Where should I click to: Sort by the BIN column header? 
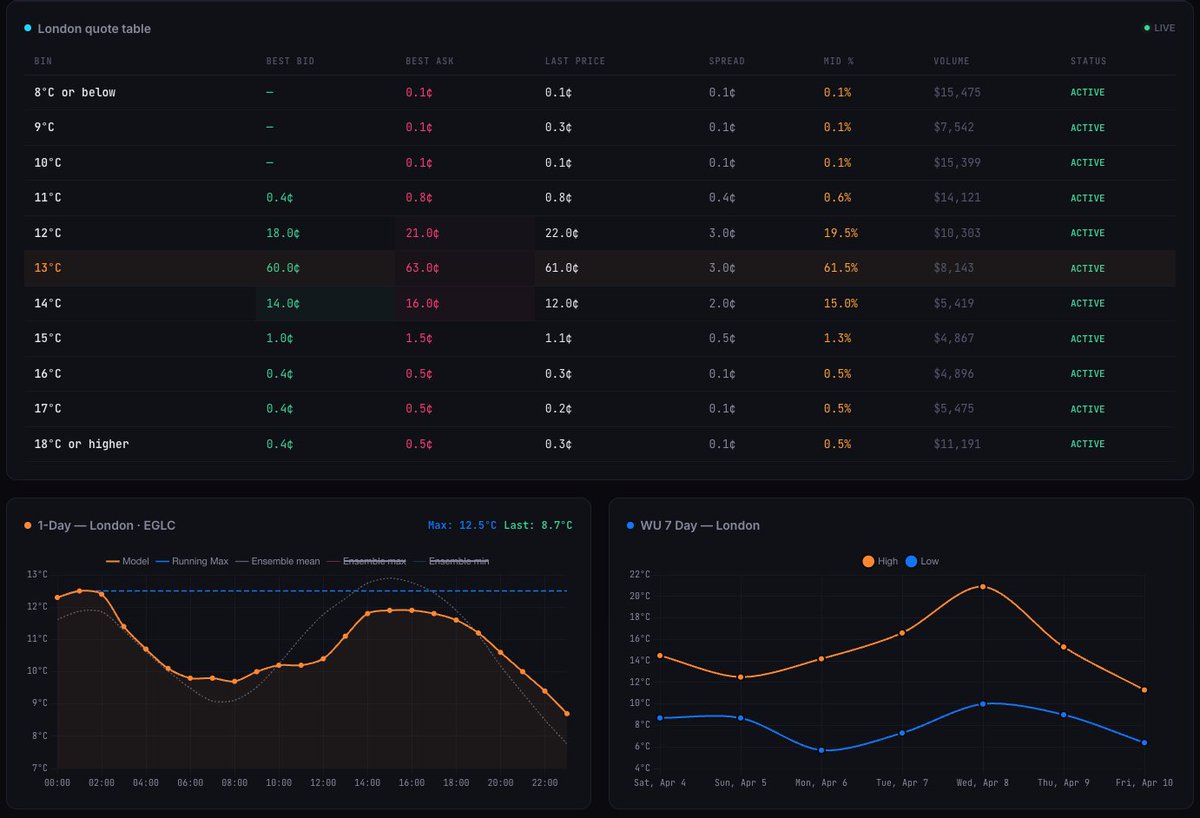[x=43, y=61]
